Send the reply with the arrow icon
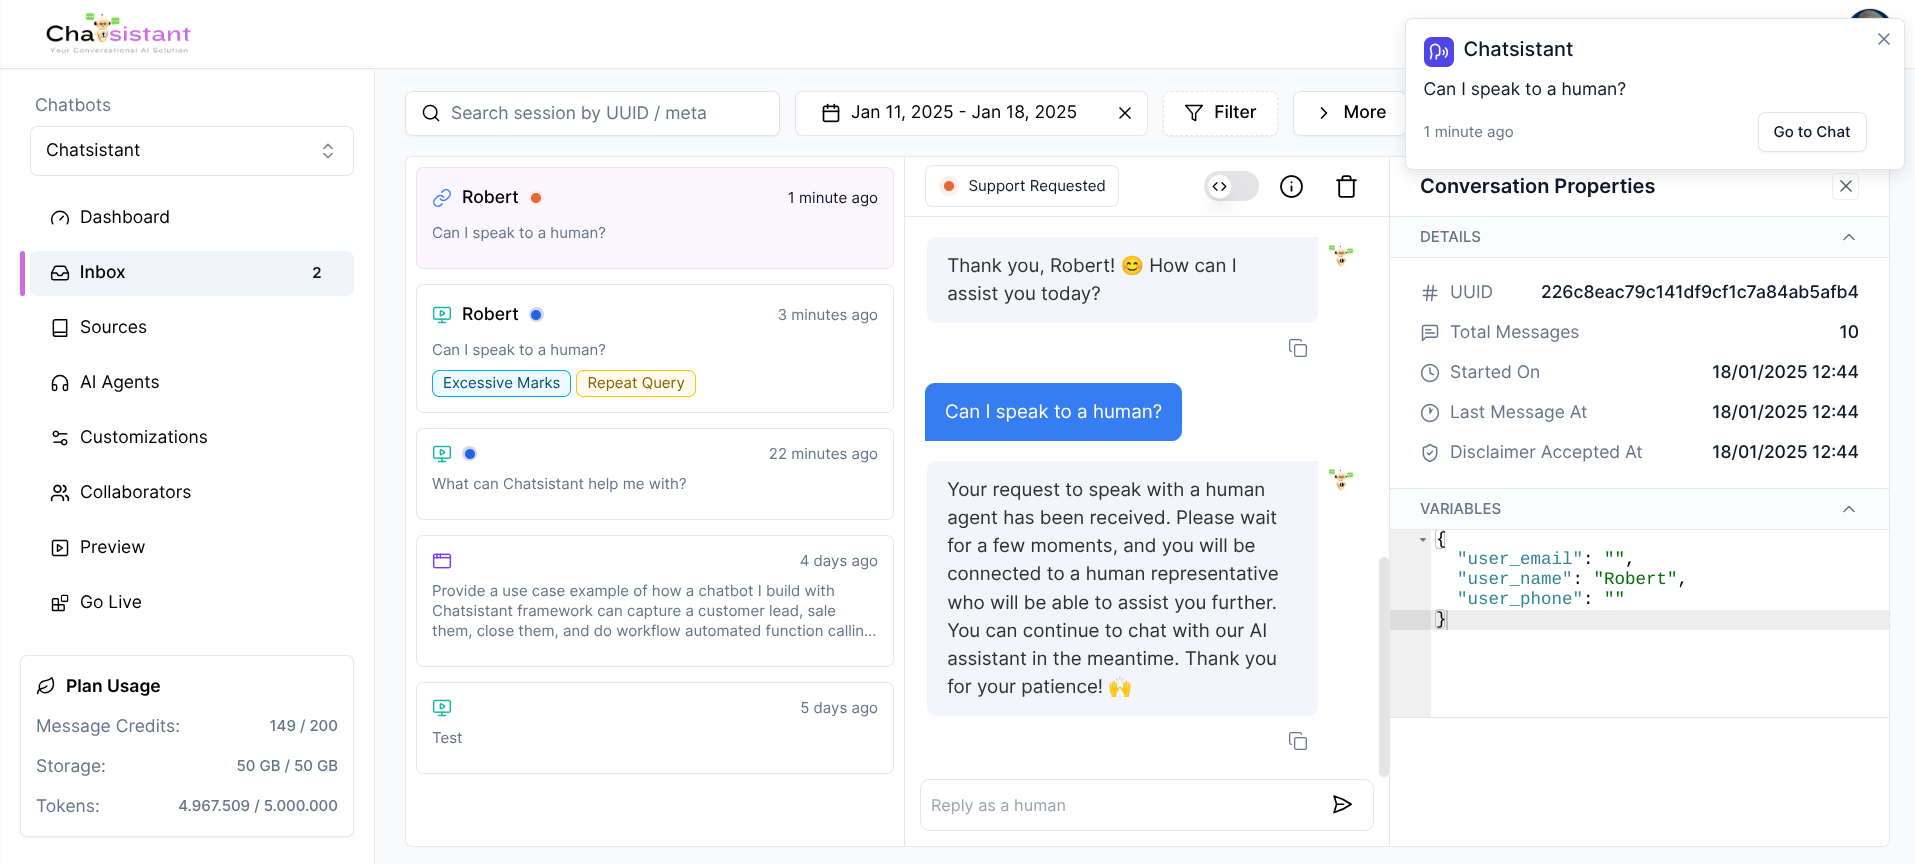This screenshot has height=864, width=1915. click(1343, 805)
